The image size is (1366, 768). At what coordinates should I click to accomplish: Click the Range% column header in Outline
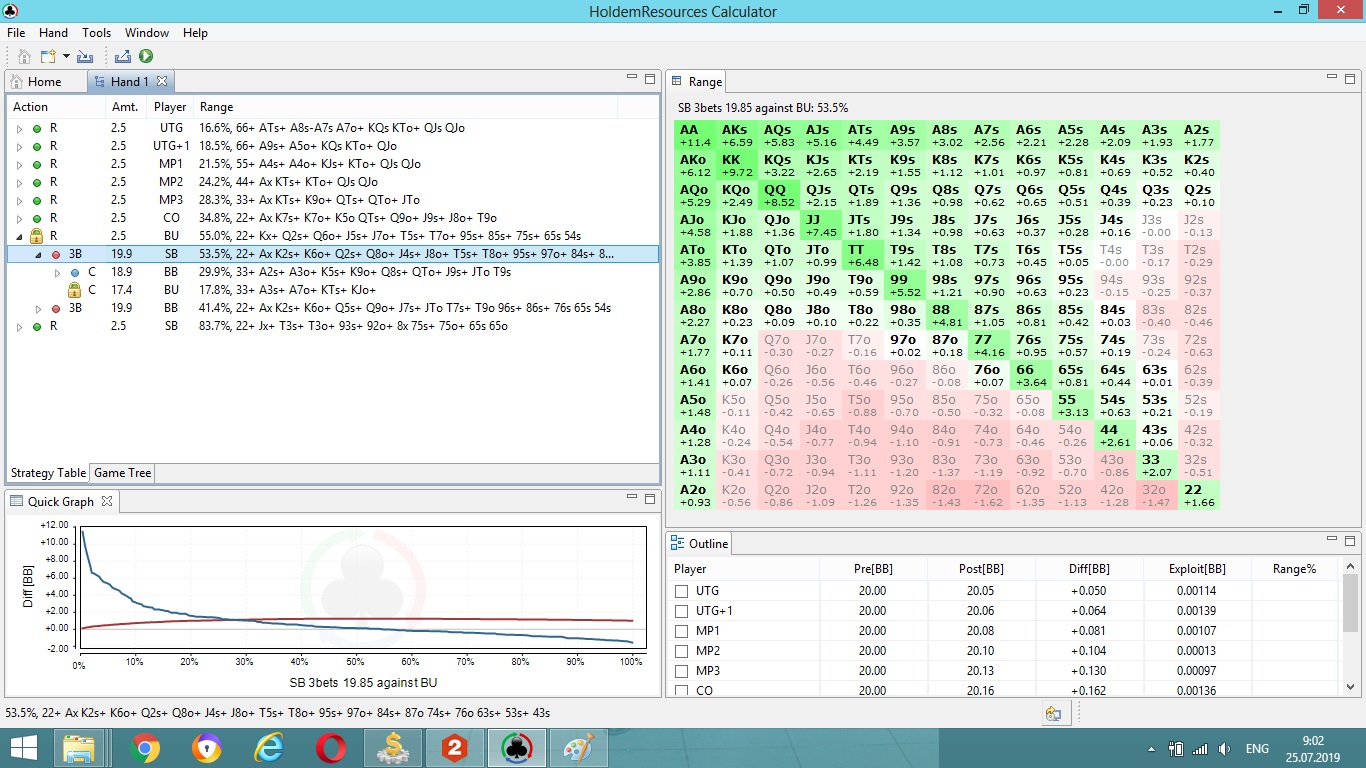1294,569
